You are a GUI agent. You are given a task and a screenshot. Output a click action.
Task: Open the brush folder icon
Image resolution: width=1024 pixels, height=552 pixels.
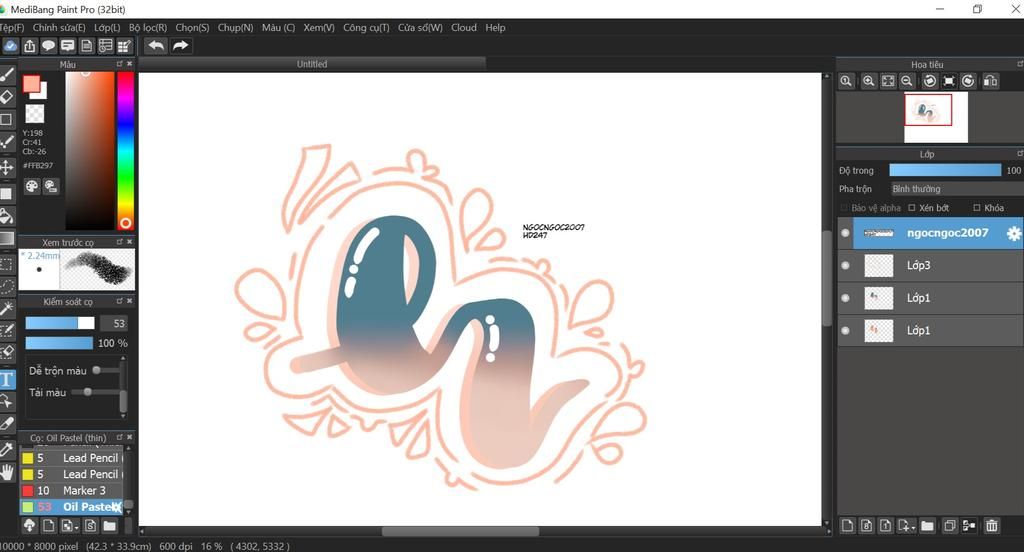pyautogui.click(x=110, y=525)
